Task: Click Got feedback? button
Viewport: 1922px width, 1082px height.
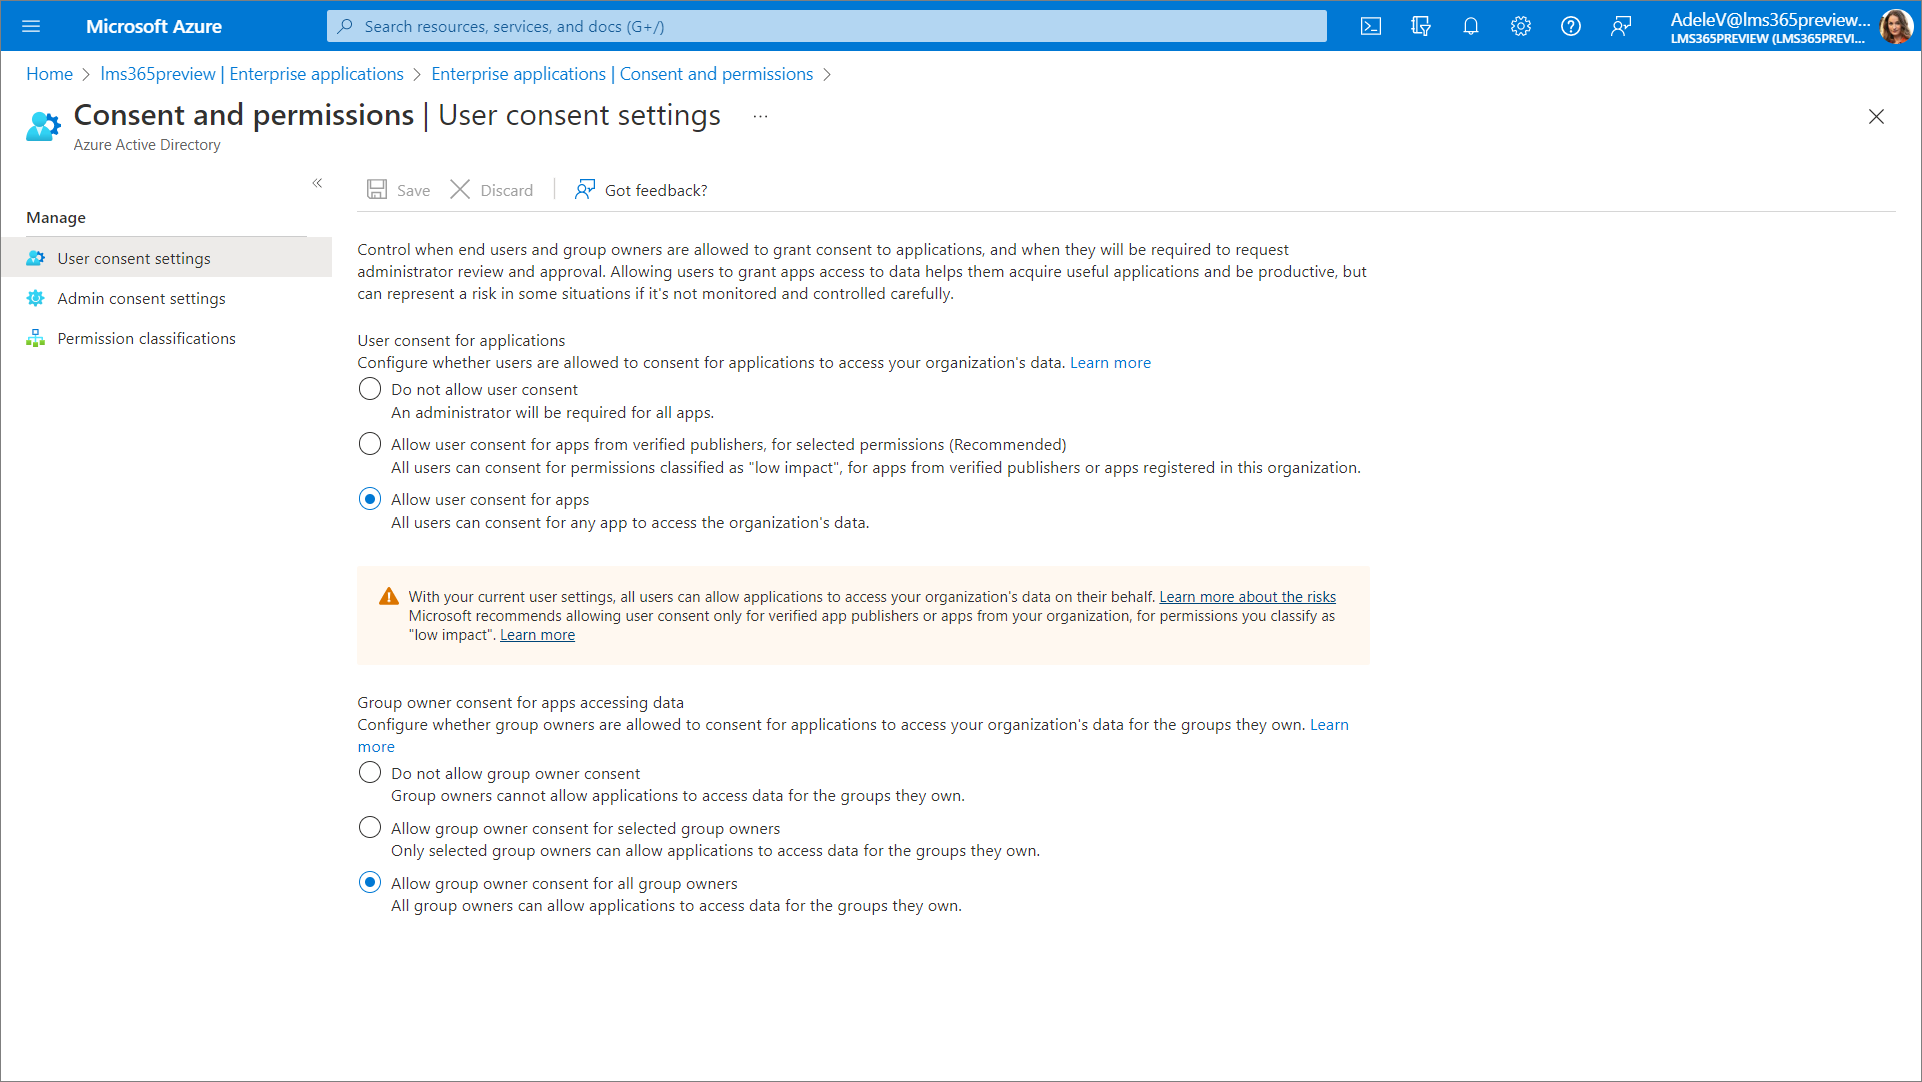Action: click(x=641, y=190)
